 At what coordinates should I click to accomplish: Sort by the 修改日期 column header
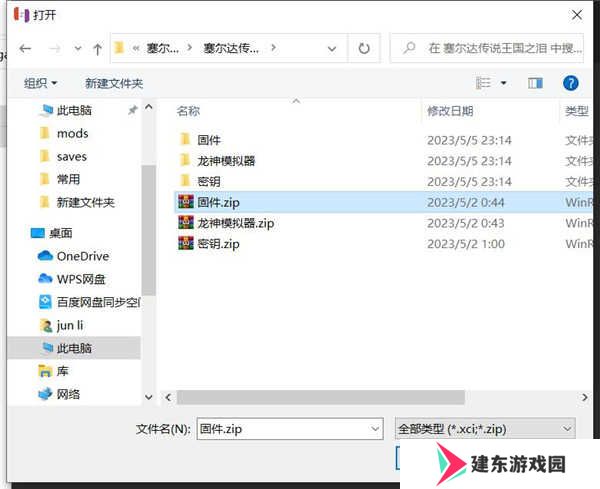(450, 111)
